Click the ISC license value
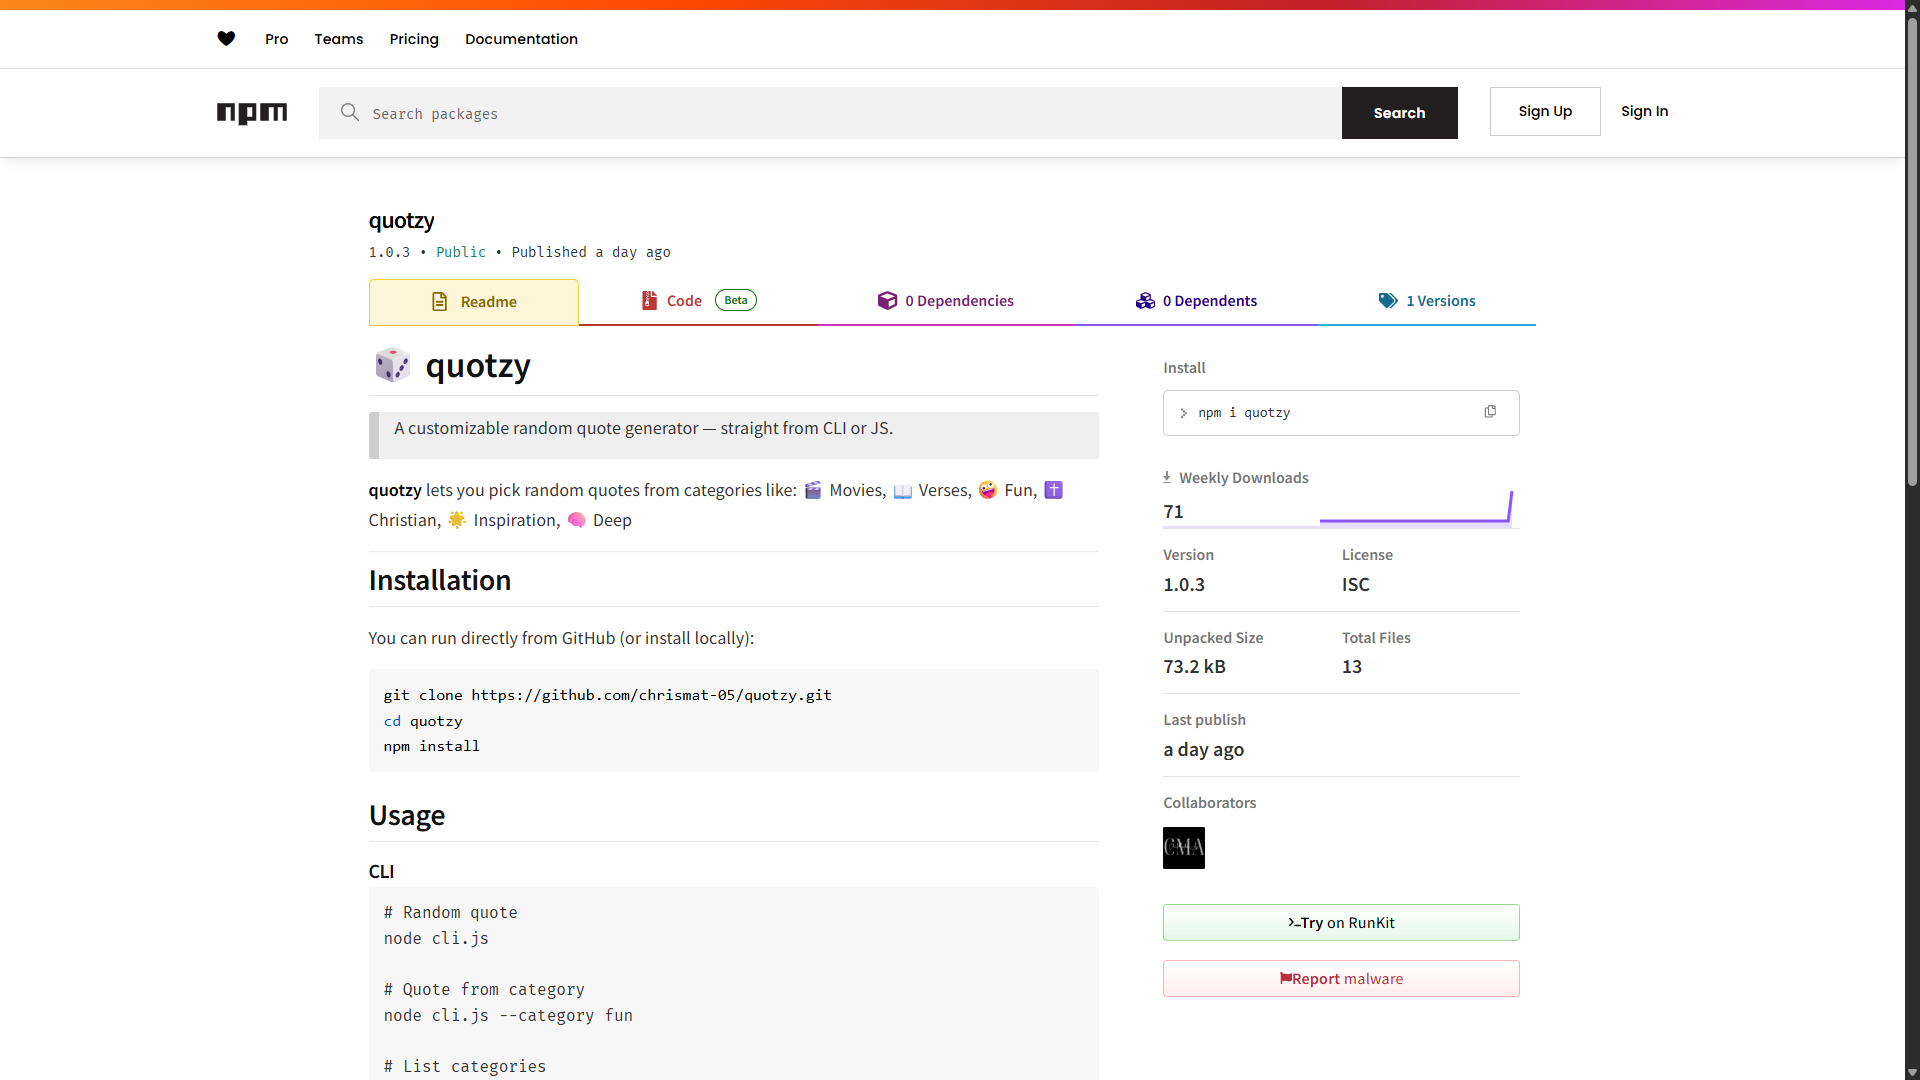 pos(1356,585)
